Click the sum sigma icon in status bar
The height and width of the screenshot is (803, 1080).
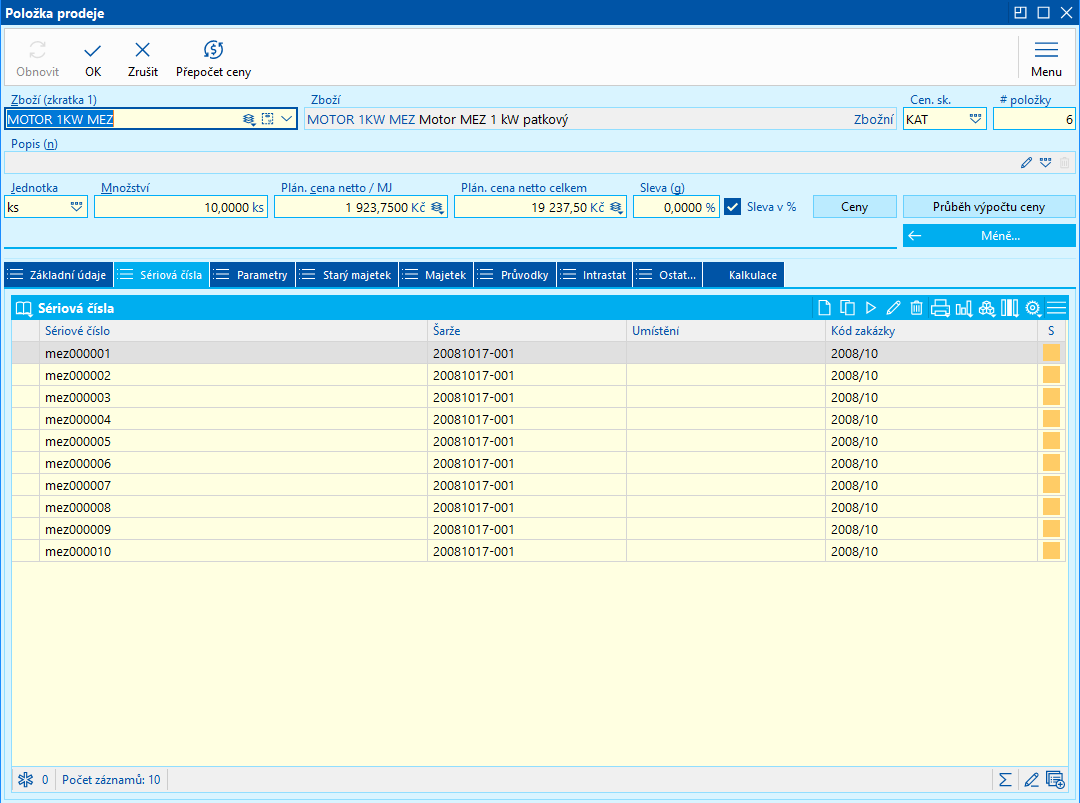[x=1005, y=779]
